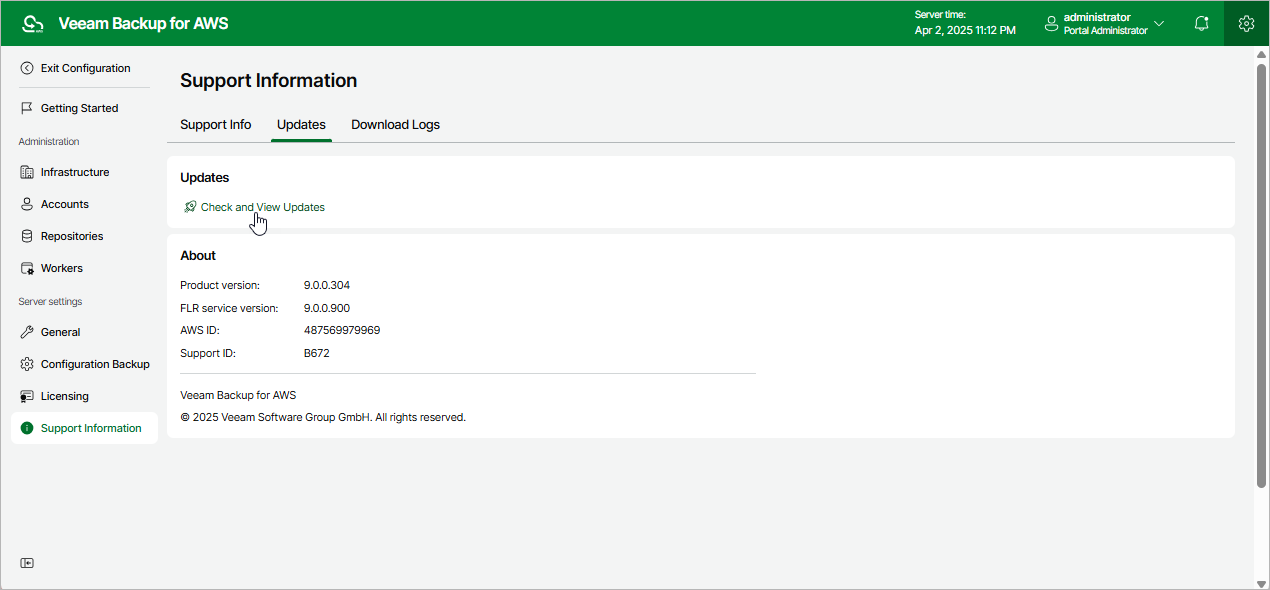The image size is (1270, 590).
Task: Select the Updates tab
Action: click(x=301, y=125)
